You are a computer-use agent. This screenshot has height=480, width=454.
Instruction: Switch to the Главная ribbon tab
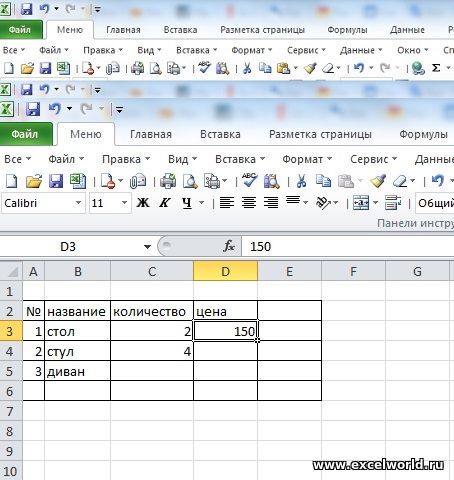151,134
